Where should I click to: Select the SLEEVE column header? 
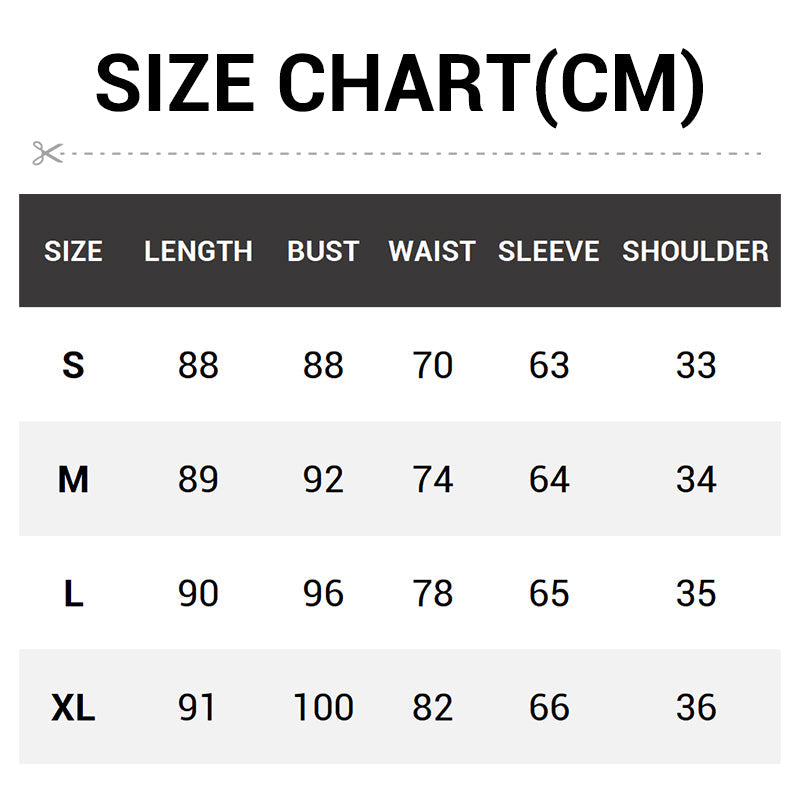(548, 251)
